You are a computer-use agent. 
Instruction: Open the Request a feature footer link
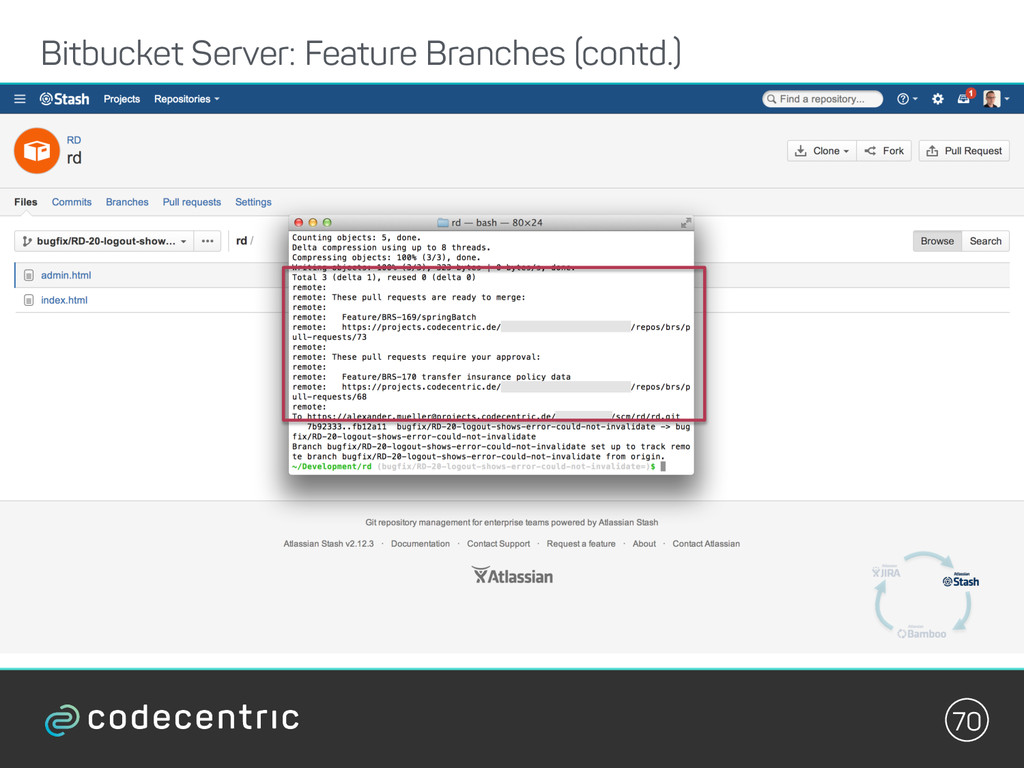coord(581,543)
